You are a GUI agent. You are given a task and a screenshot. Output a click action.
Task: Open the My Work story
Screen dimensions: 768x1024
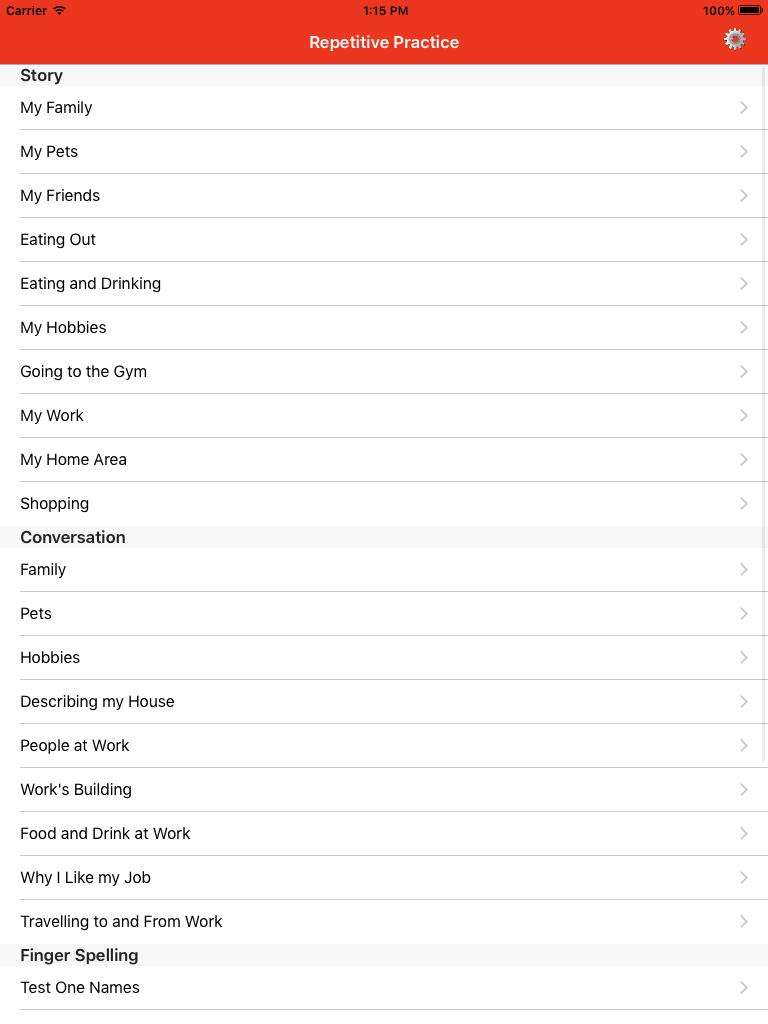[384, 415]
